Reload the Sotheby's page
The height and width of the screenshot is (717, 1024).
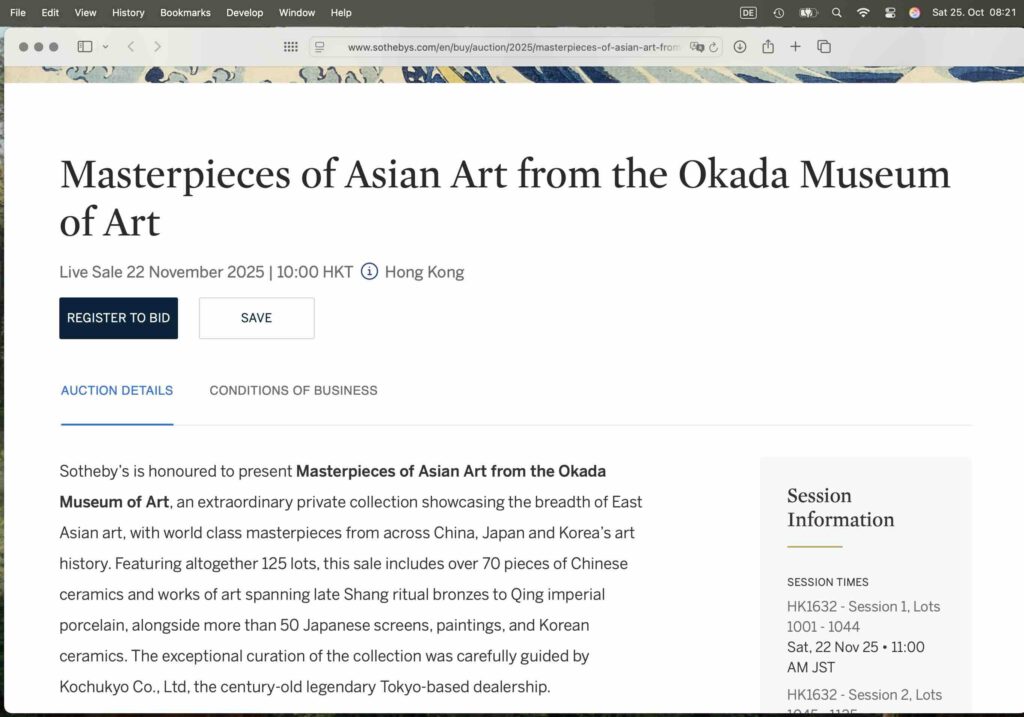[713, 47]
